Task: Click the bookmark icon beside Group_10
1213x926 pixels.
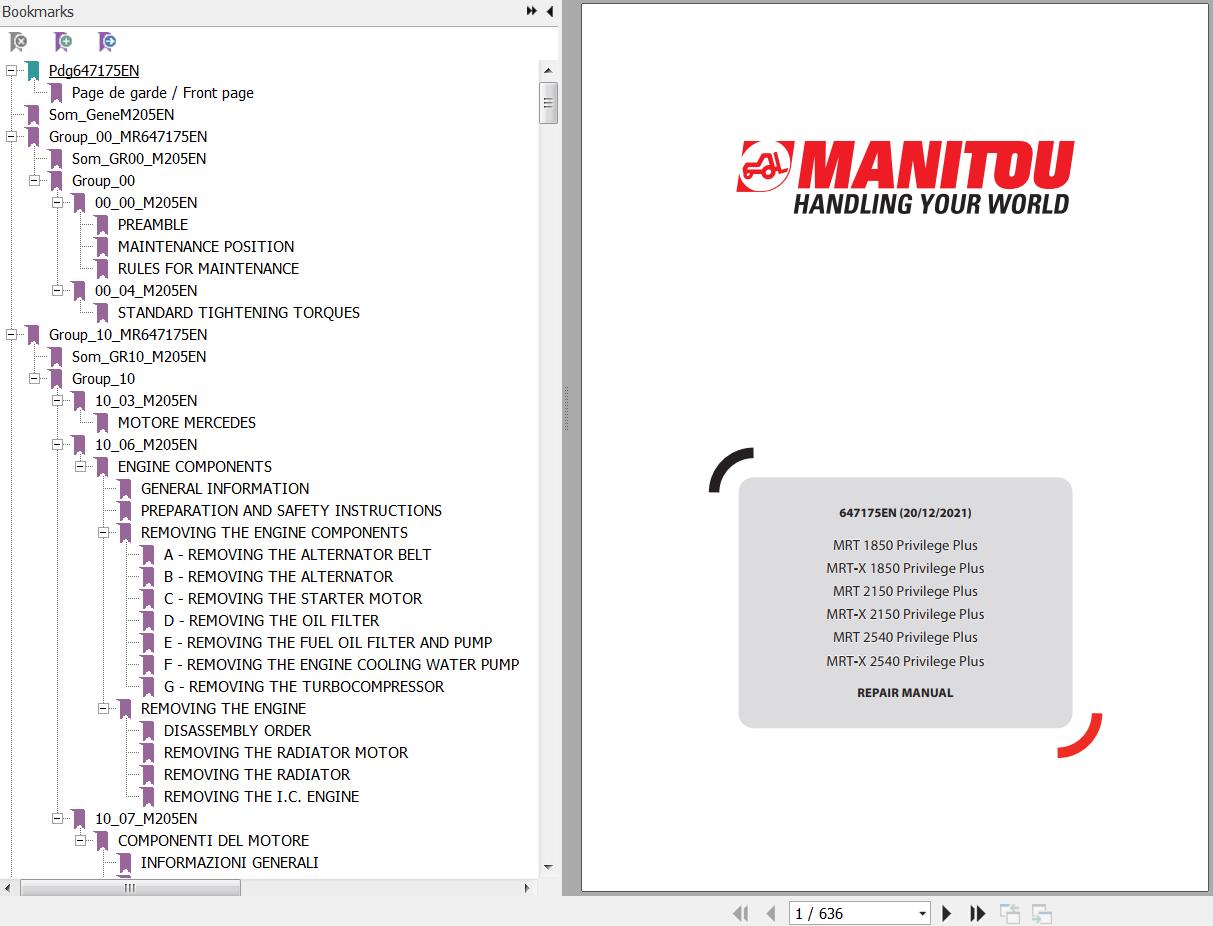Action: pos(56,379)
